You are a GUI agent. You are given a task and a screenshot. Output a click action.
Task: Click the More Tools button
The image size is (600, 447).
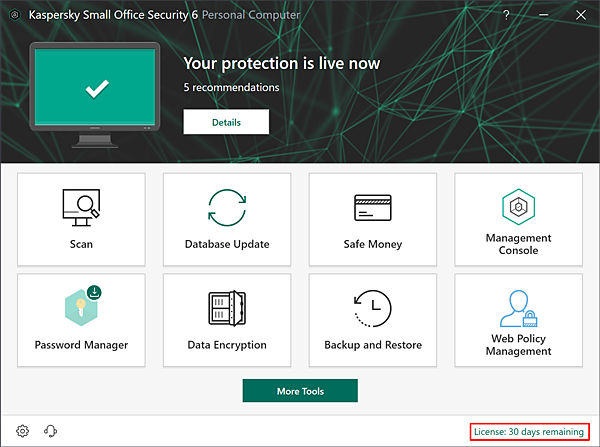[x=300, y=391]
